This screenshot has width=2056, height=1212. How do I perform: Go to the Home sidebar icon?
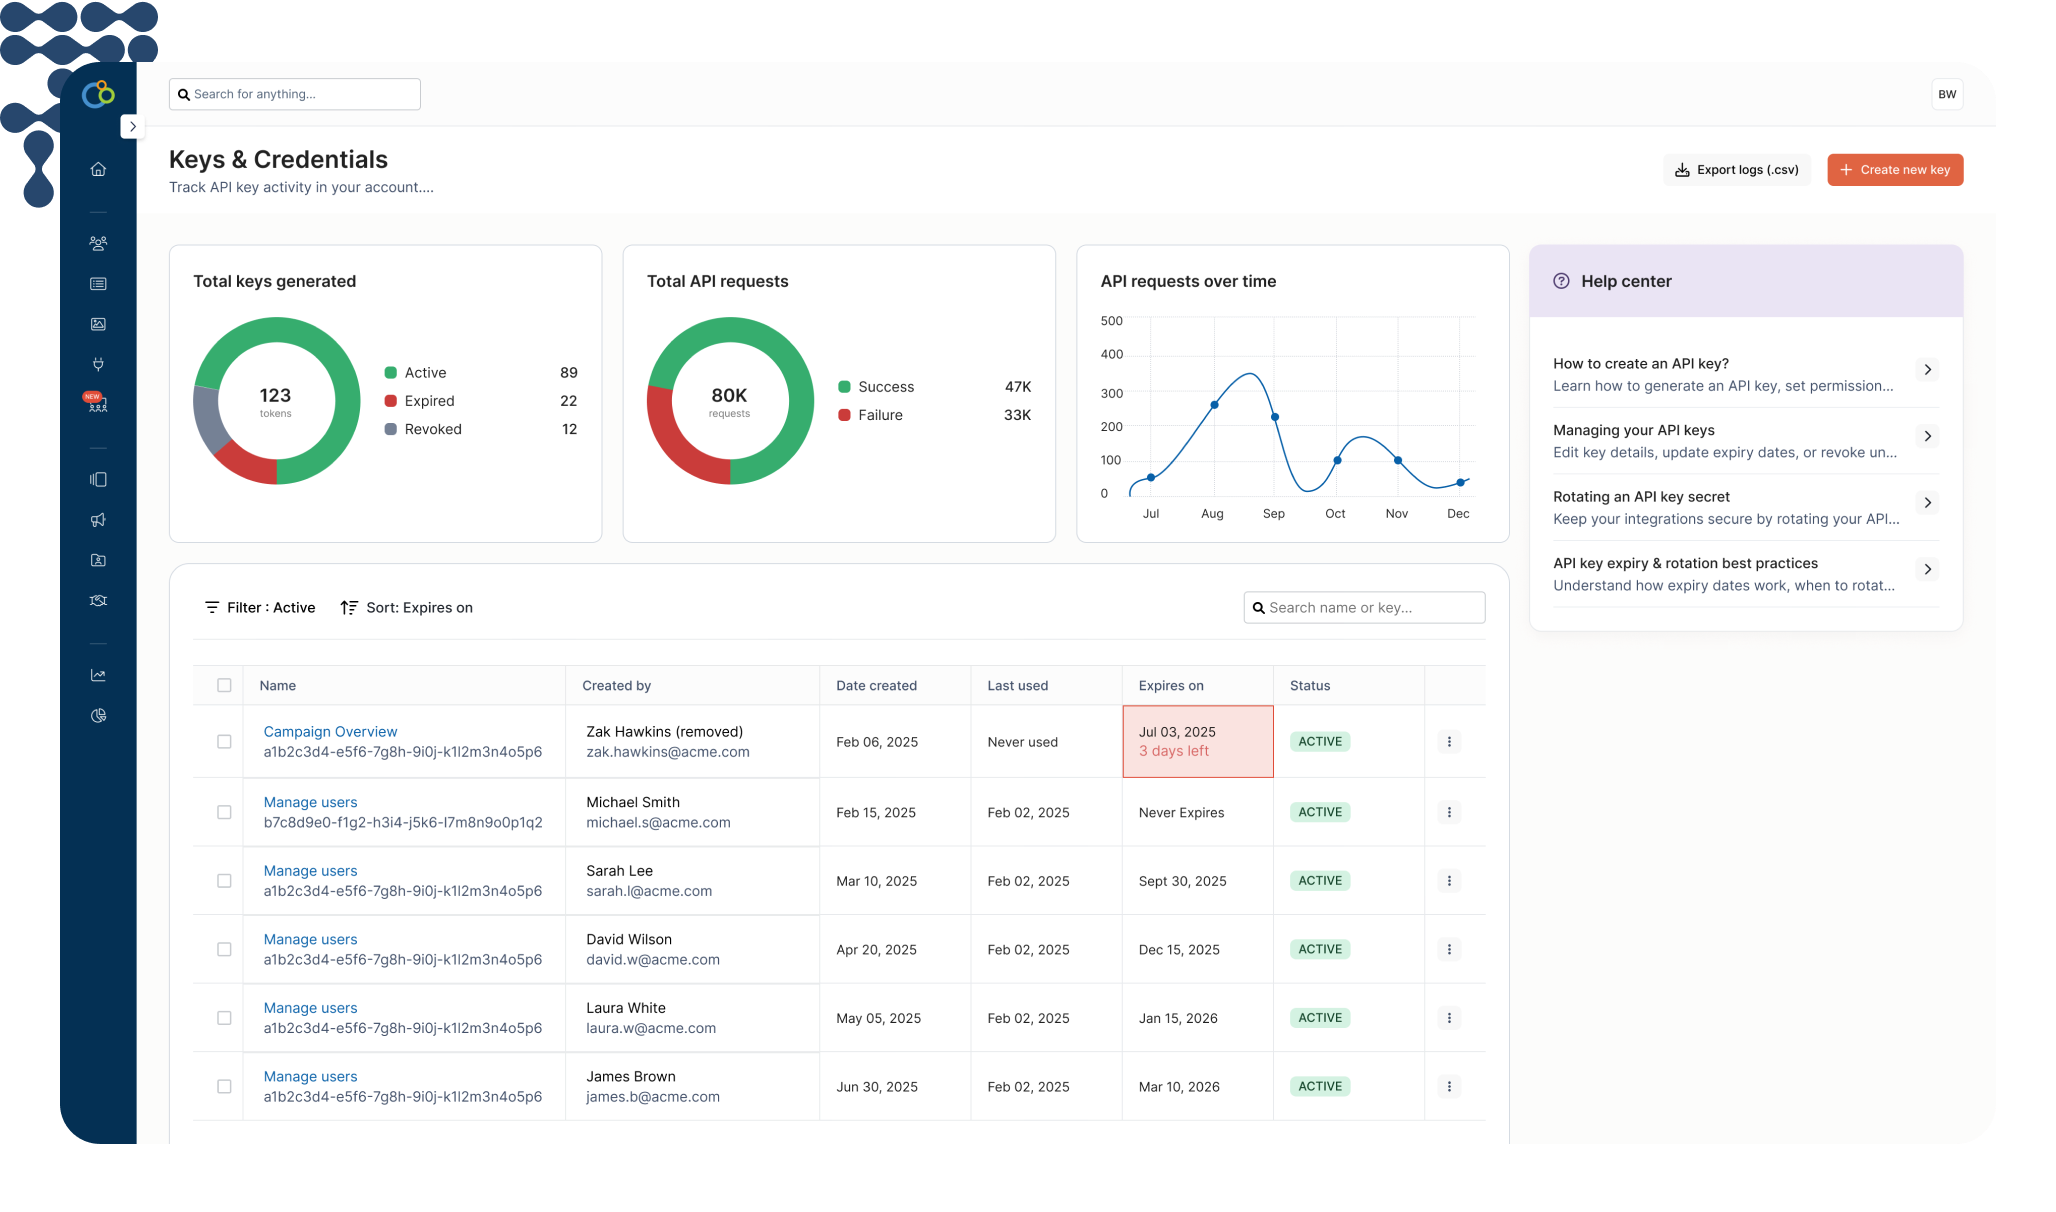(x=98, y=169)
